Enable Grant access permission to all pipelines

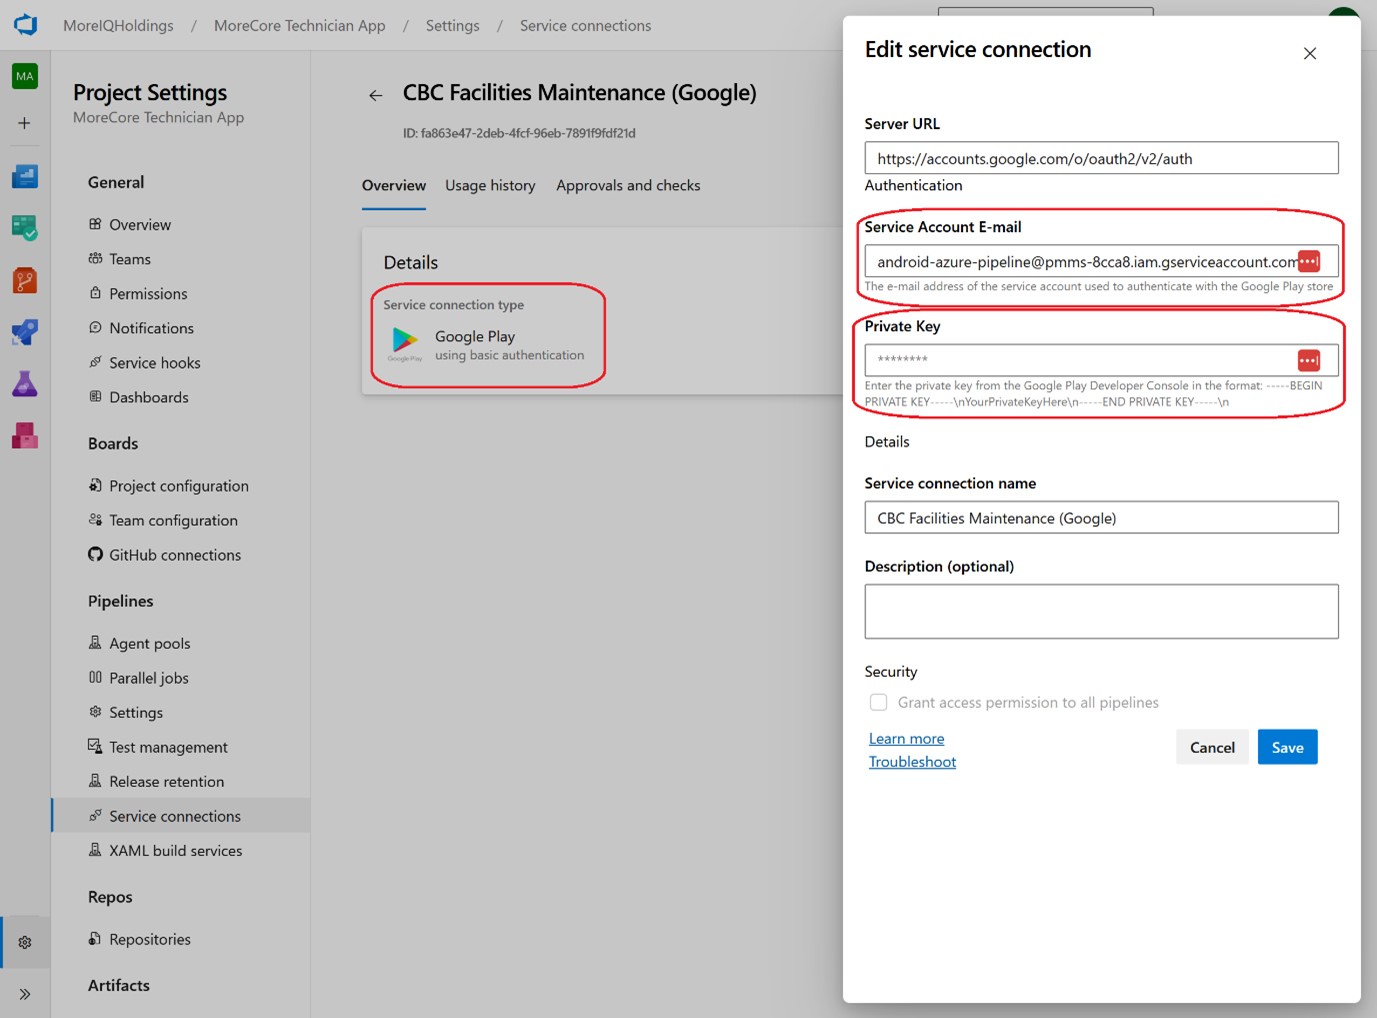click(x=878, y=702)
